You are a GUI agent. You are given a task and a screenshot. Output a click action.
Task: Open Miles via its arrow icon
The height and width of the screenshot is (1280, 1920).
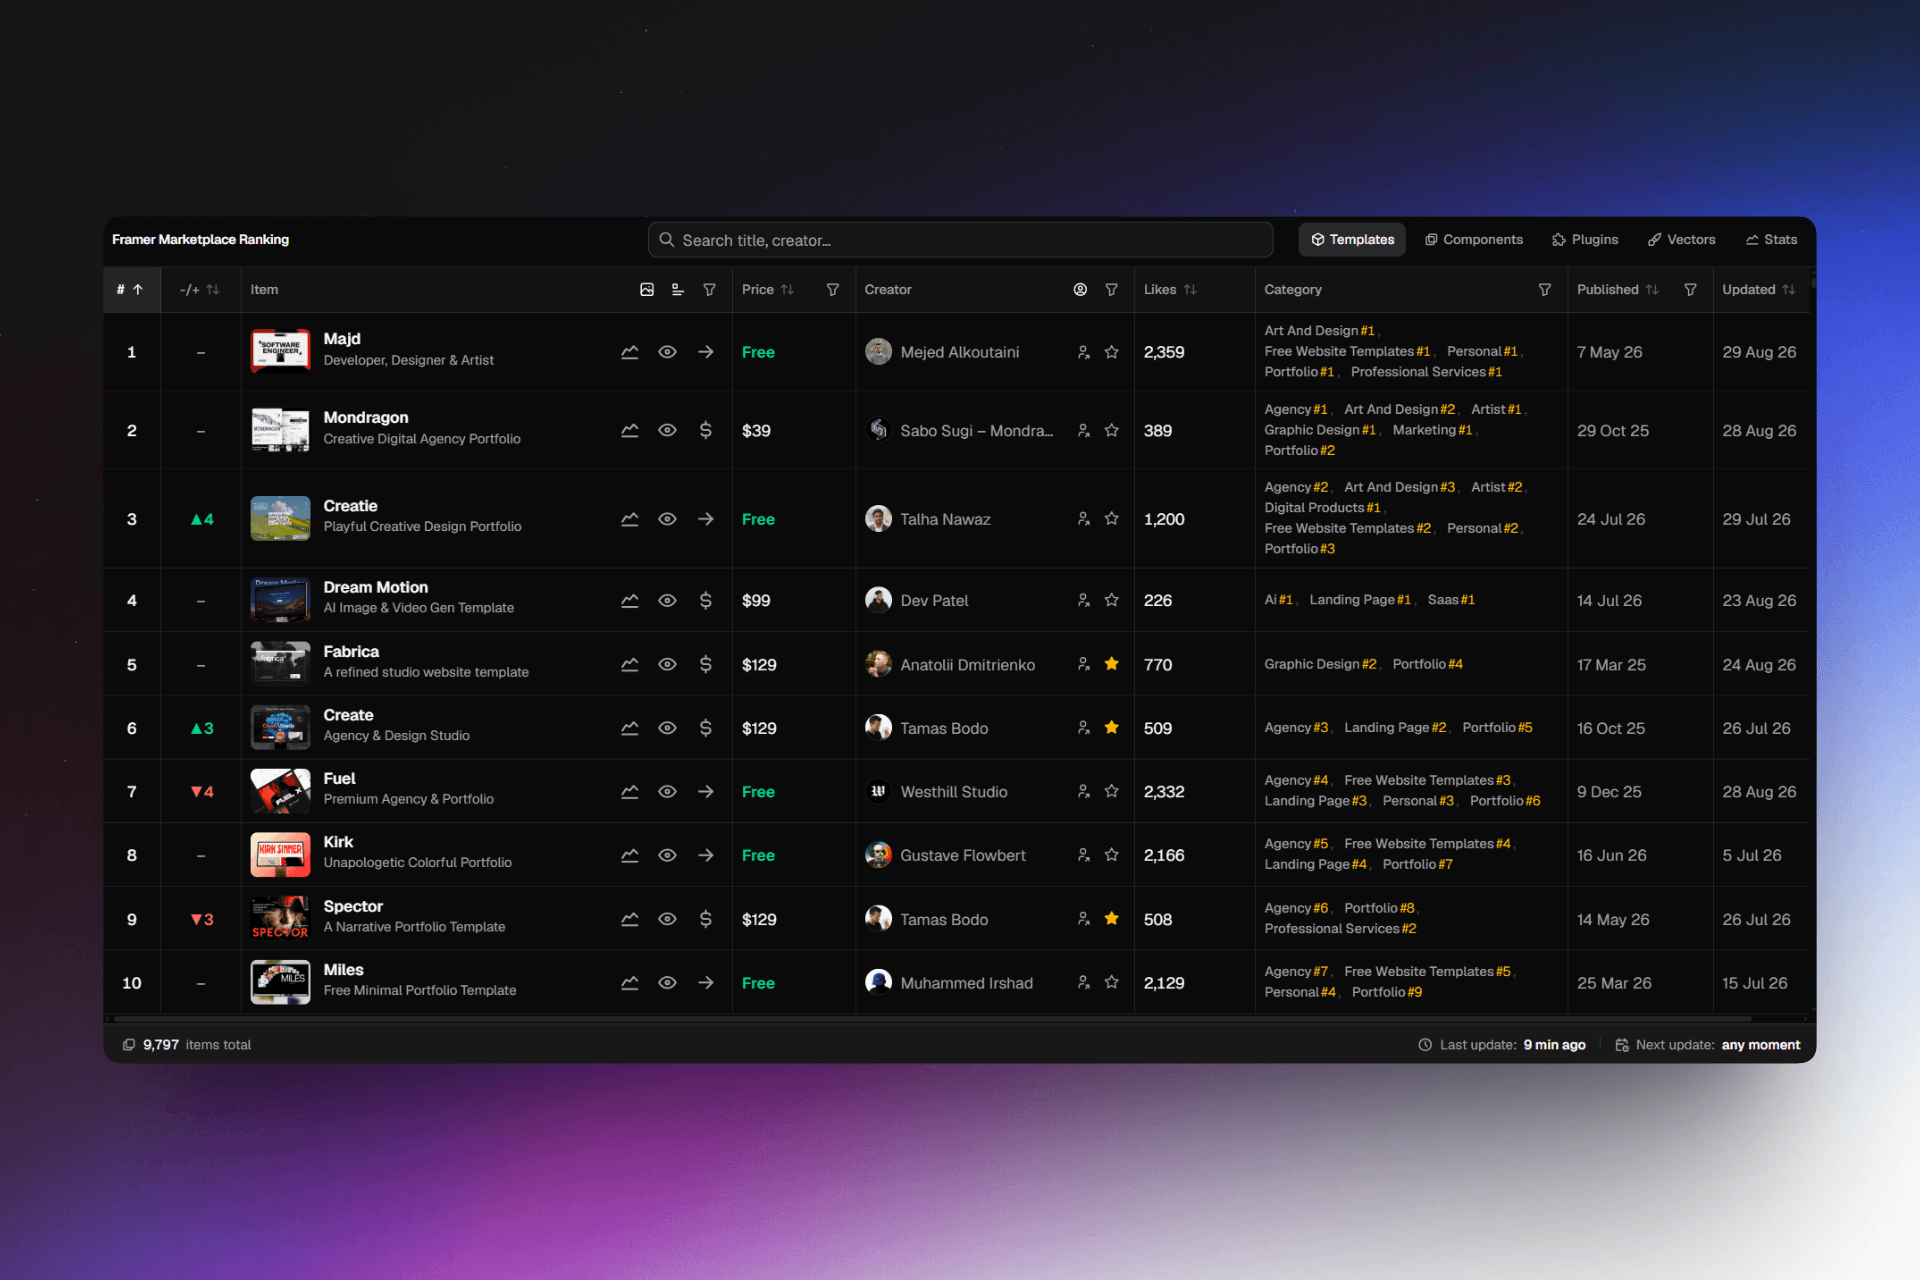pos(706,983)
